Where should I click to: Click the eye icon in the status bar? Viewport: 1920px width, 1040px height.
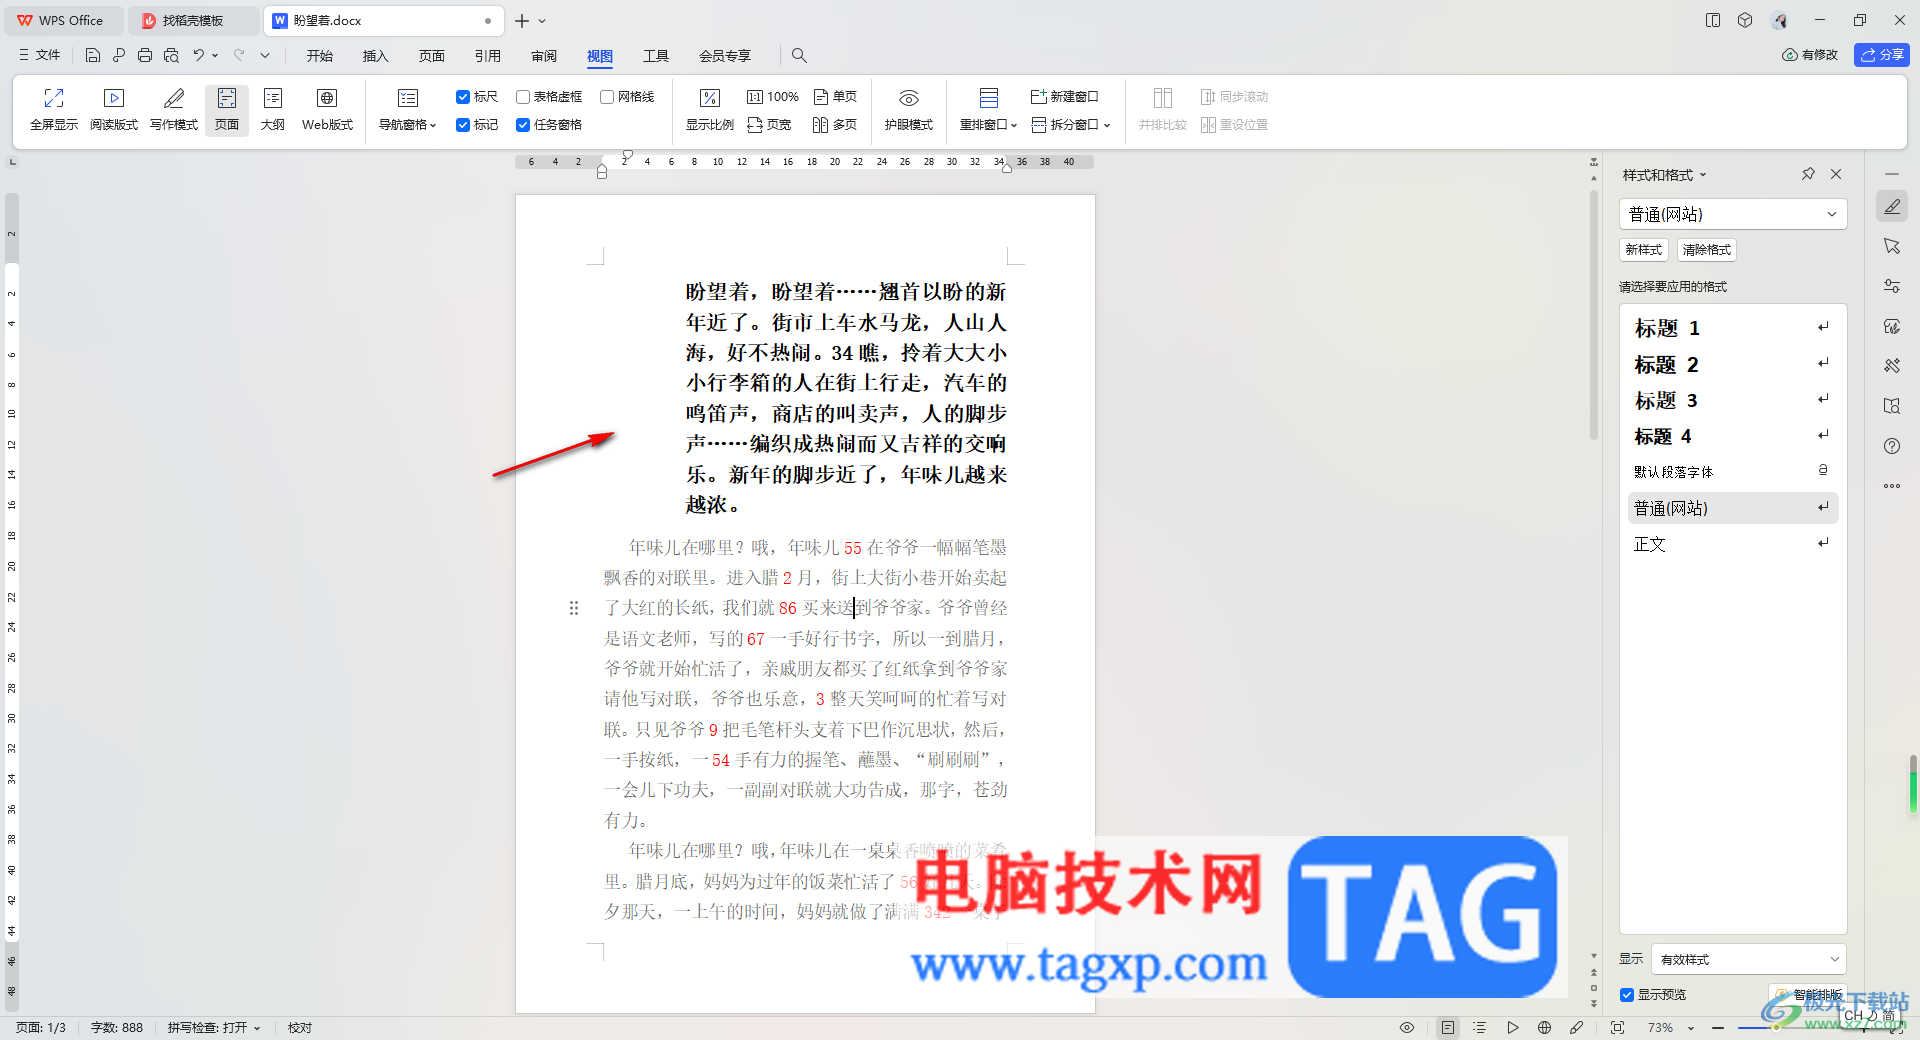(1407, 1027)
